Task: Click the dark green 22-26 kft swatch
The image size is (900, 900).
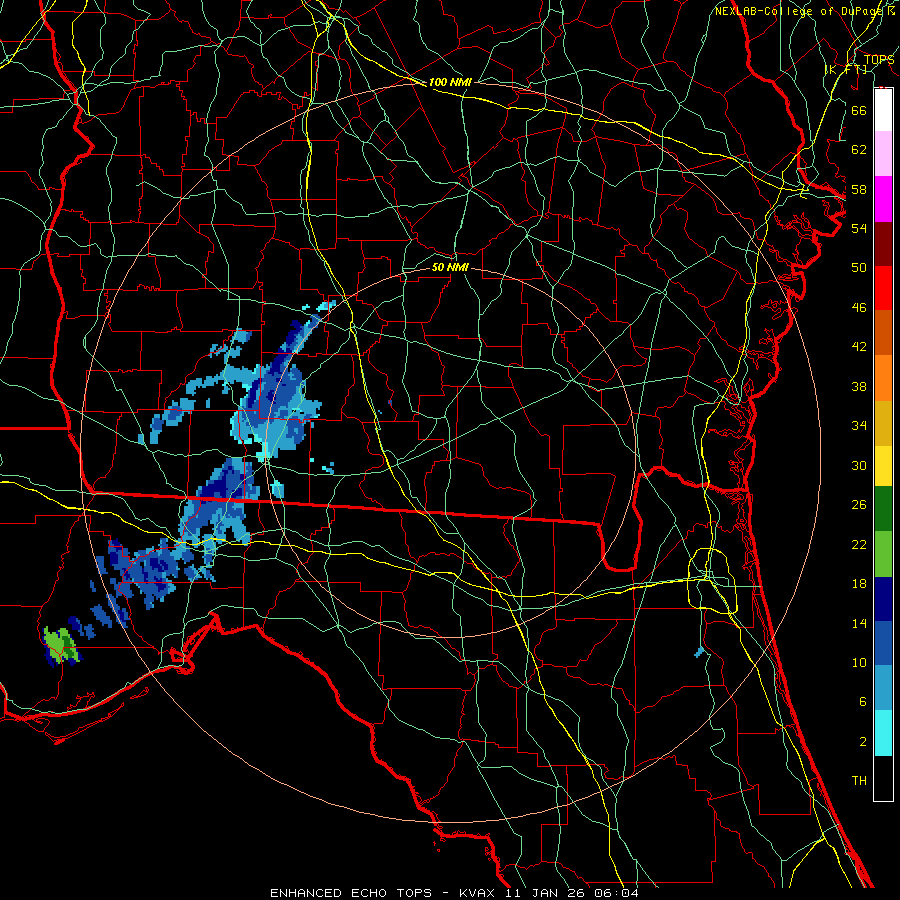Action: point(883,509)
